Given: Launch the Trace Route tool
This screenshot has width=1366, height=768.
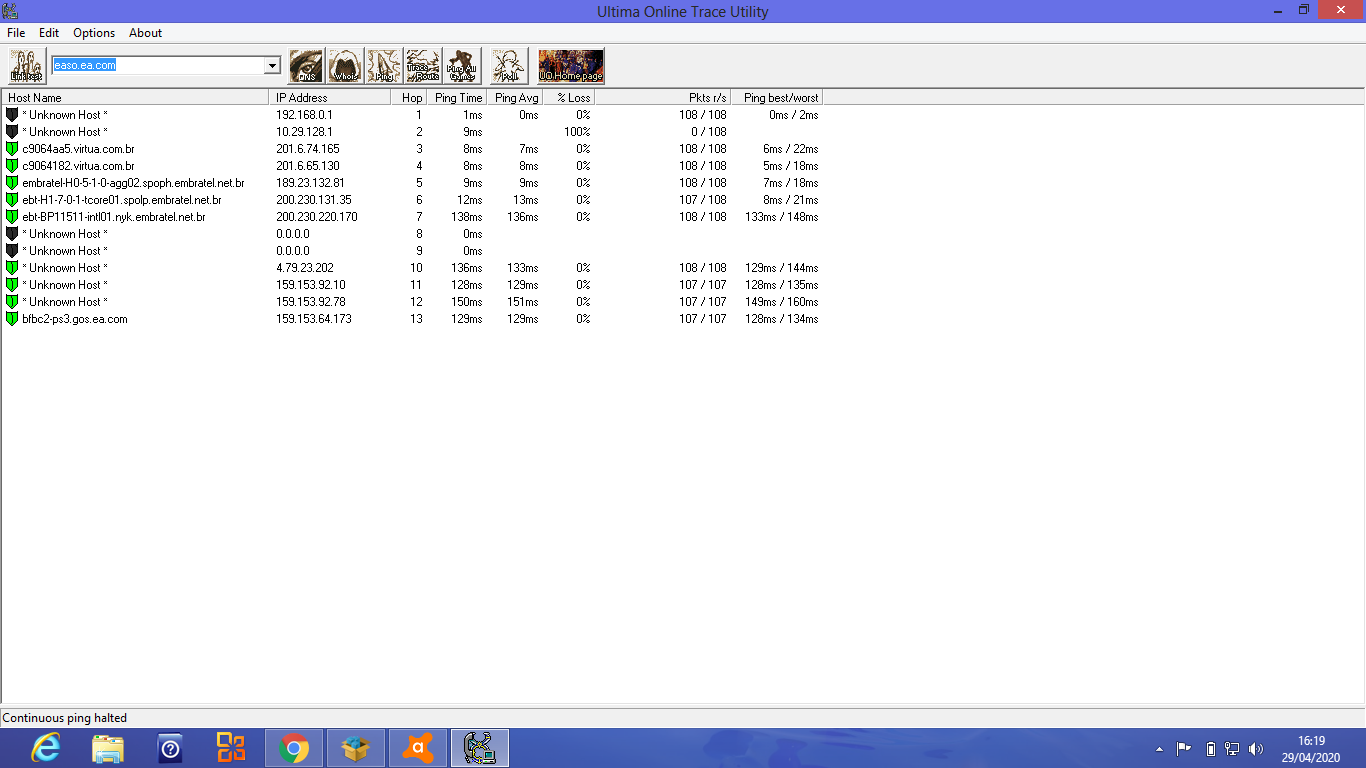Looking at the screenshot, I should [423, 66].
